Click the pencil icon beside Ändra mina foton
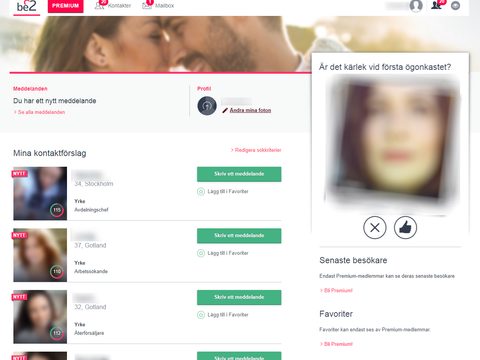This screenshot has width=480, height=360. click(225, 110)
